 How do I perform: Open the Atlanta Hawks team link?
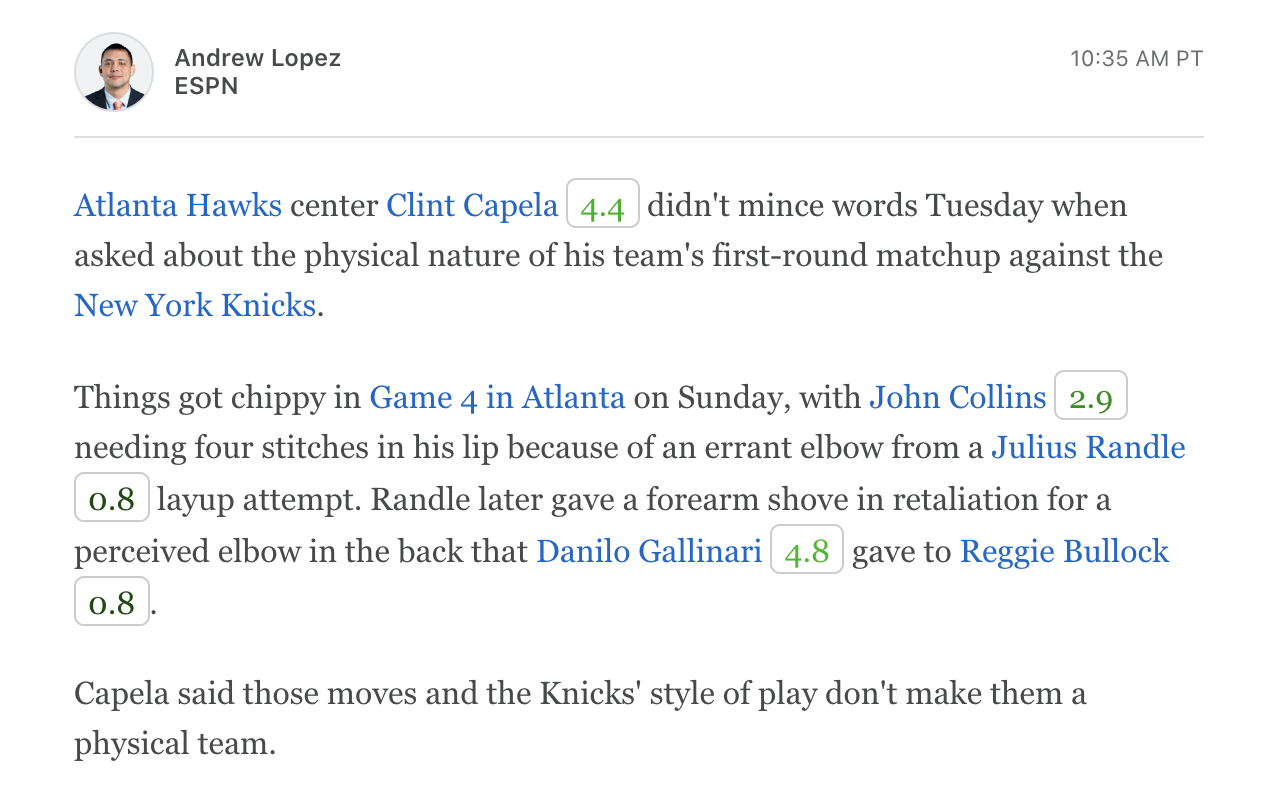(178, 205)
